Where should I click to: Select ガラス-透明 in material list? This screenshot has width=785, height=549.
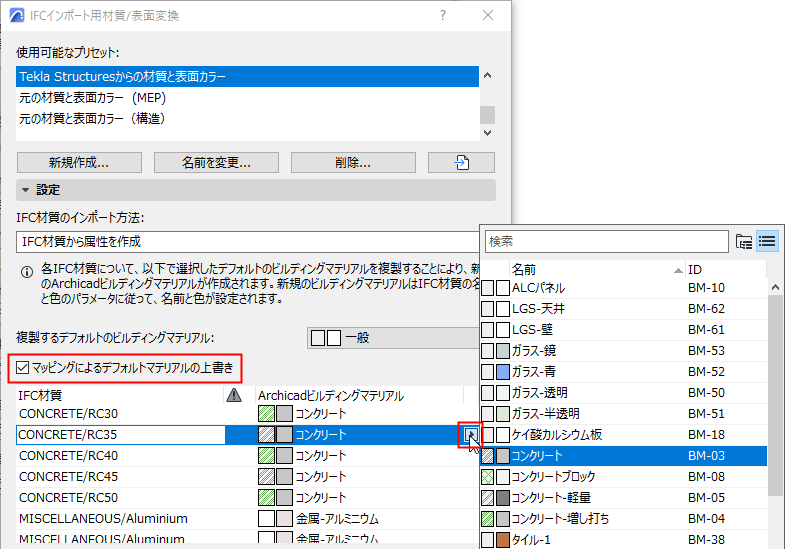[x=624, y=392]
